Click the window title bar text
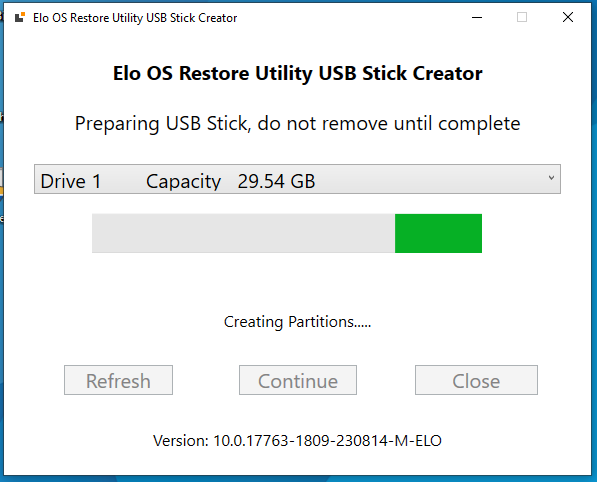This screenshot has width=597, height=482. pos(135,18)
